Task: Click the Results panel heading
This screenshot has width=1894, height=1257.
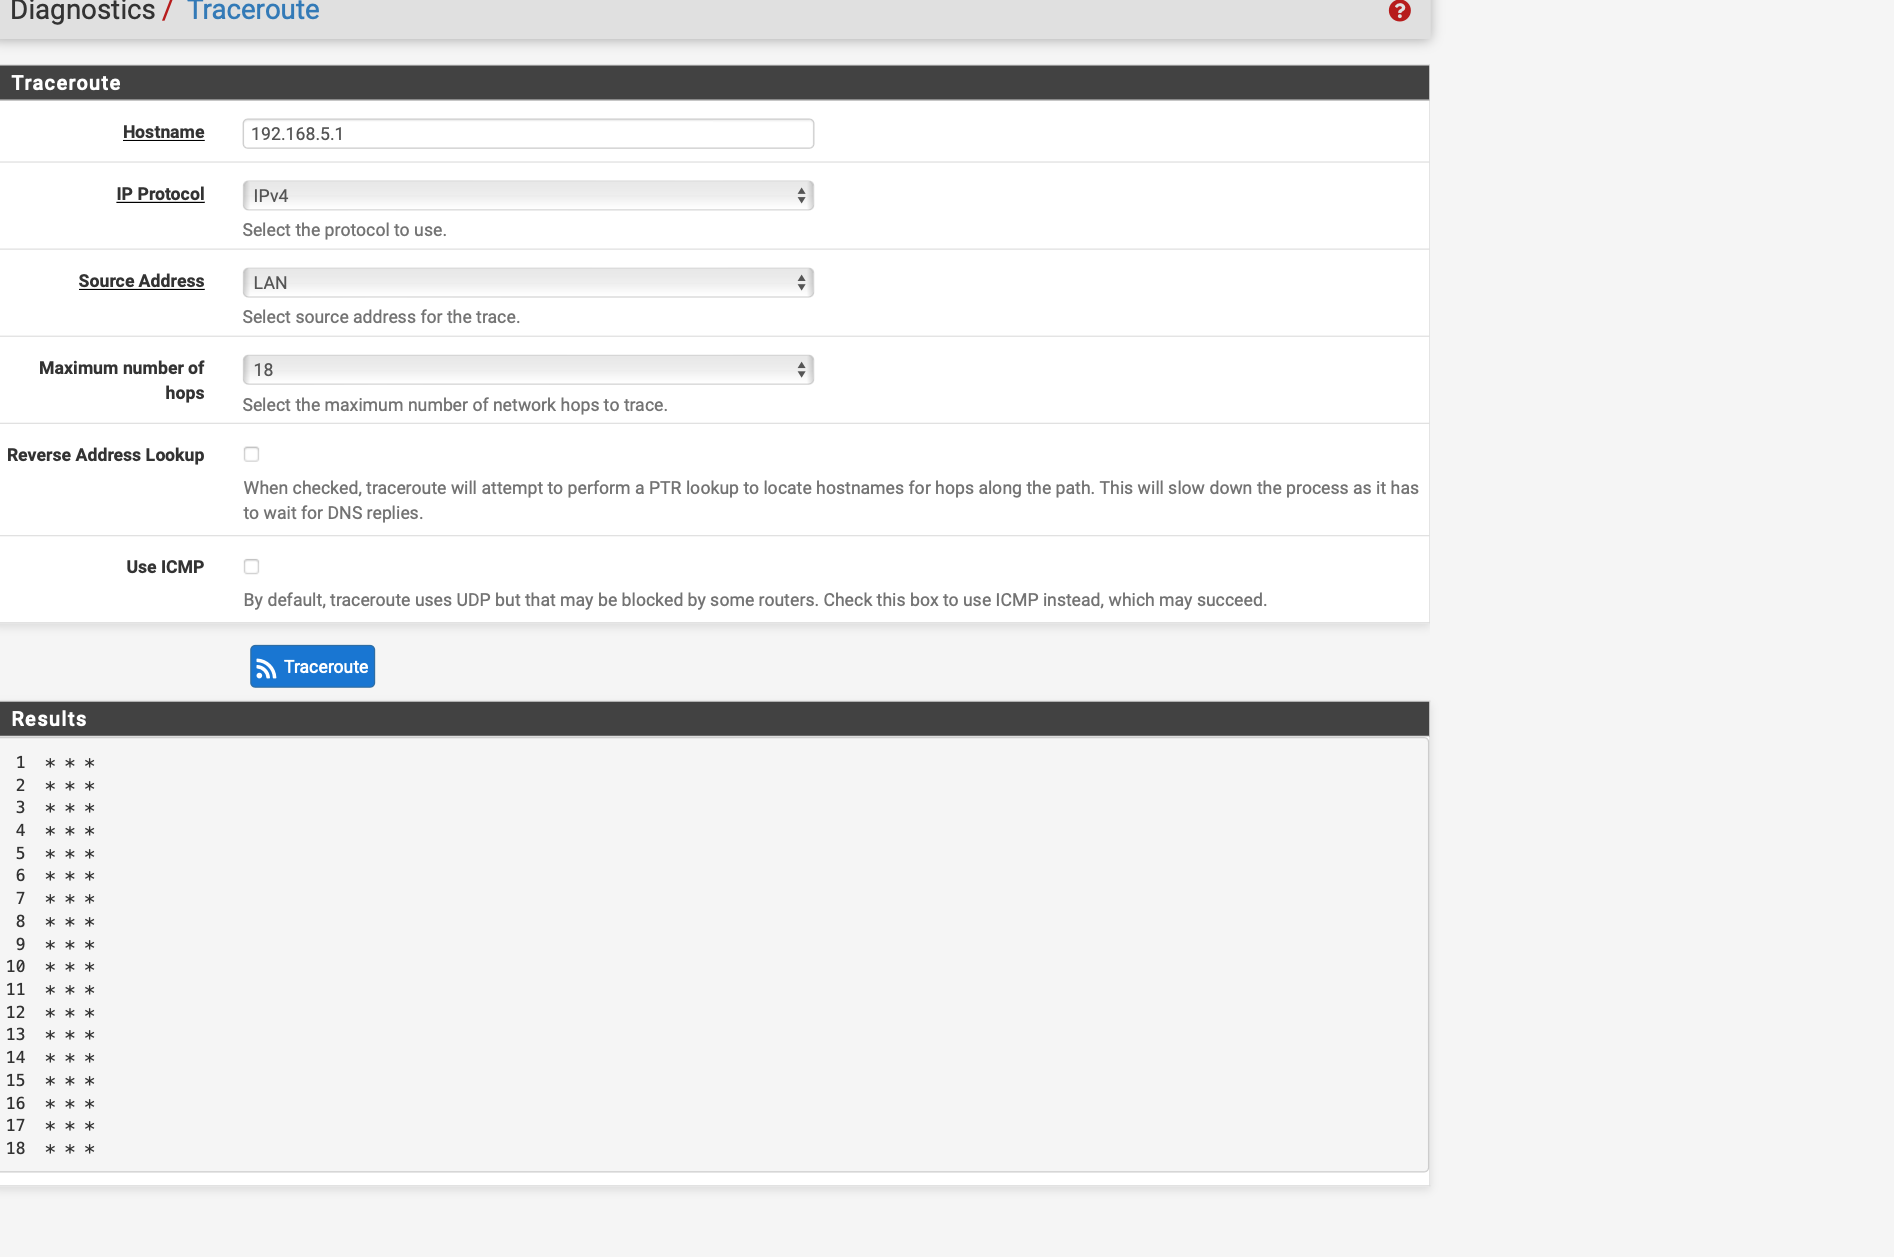Action: [x=49, y=719]
